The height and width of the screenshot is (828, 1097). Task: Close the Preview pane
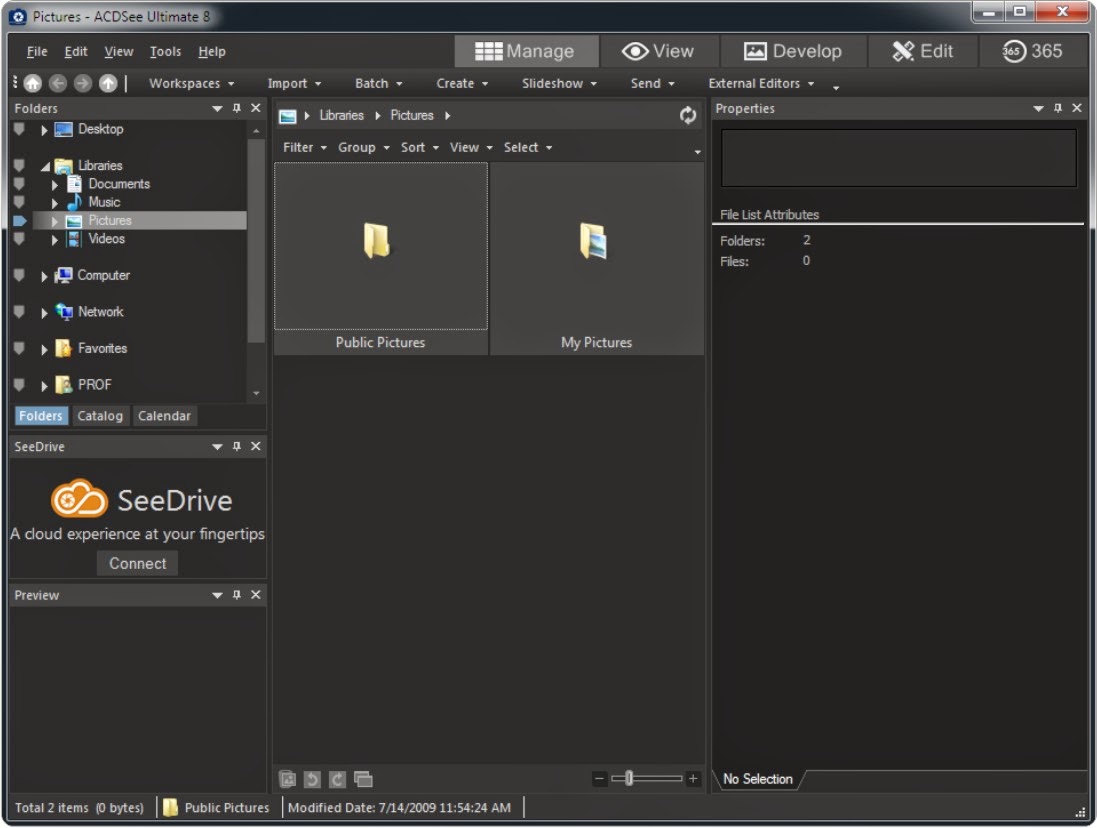point(256,594)
